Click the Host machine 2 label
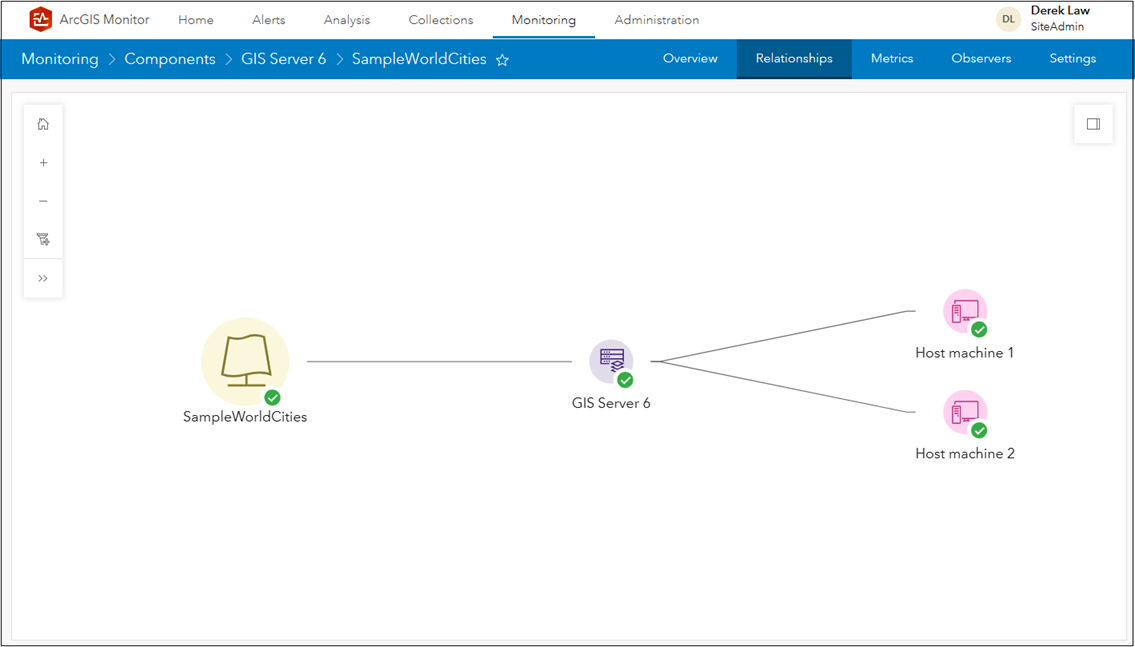 pyautogui.click(x=965, y=454)
